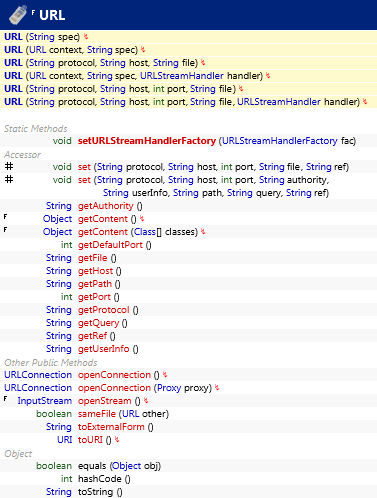Click exception marker after URL(String spec) constructor
This screenshot has width=377, height=498.
click(x=86, y=37)
